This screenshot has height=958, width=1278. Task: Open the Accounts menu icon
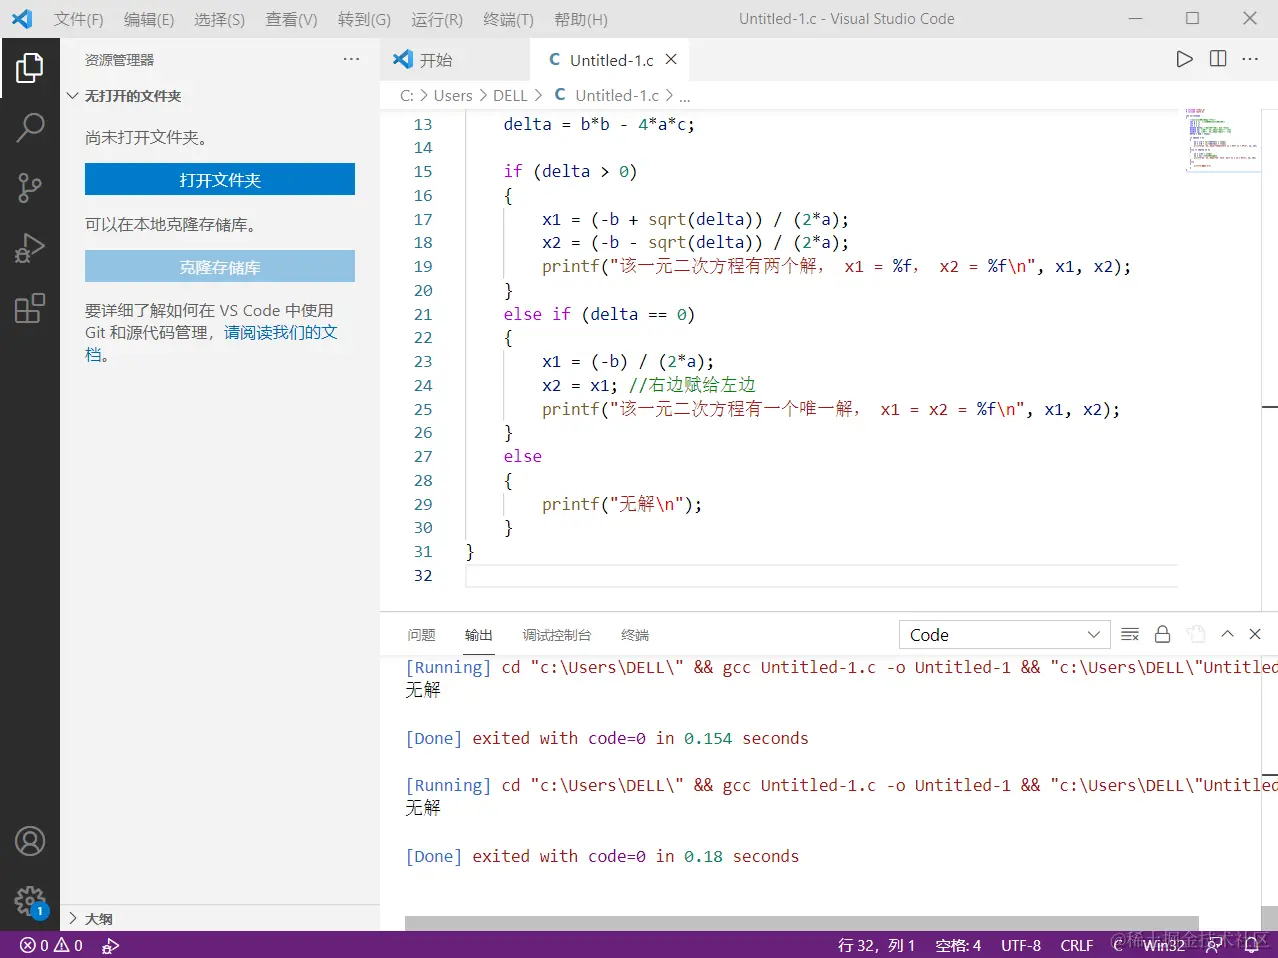[x=30, y=841]
